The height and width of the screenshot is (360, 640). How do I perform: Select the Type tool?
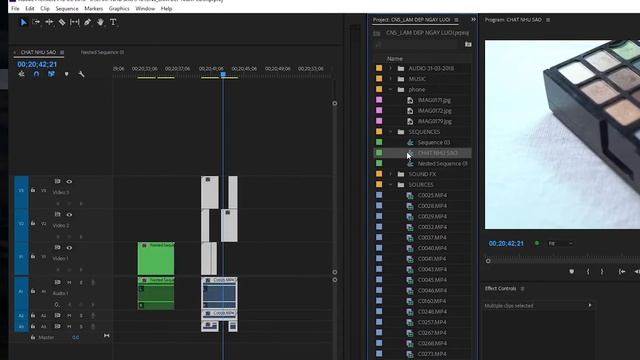coord(113,22)
